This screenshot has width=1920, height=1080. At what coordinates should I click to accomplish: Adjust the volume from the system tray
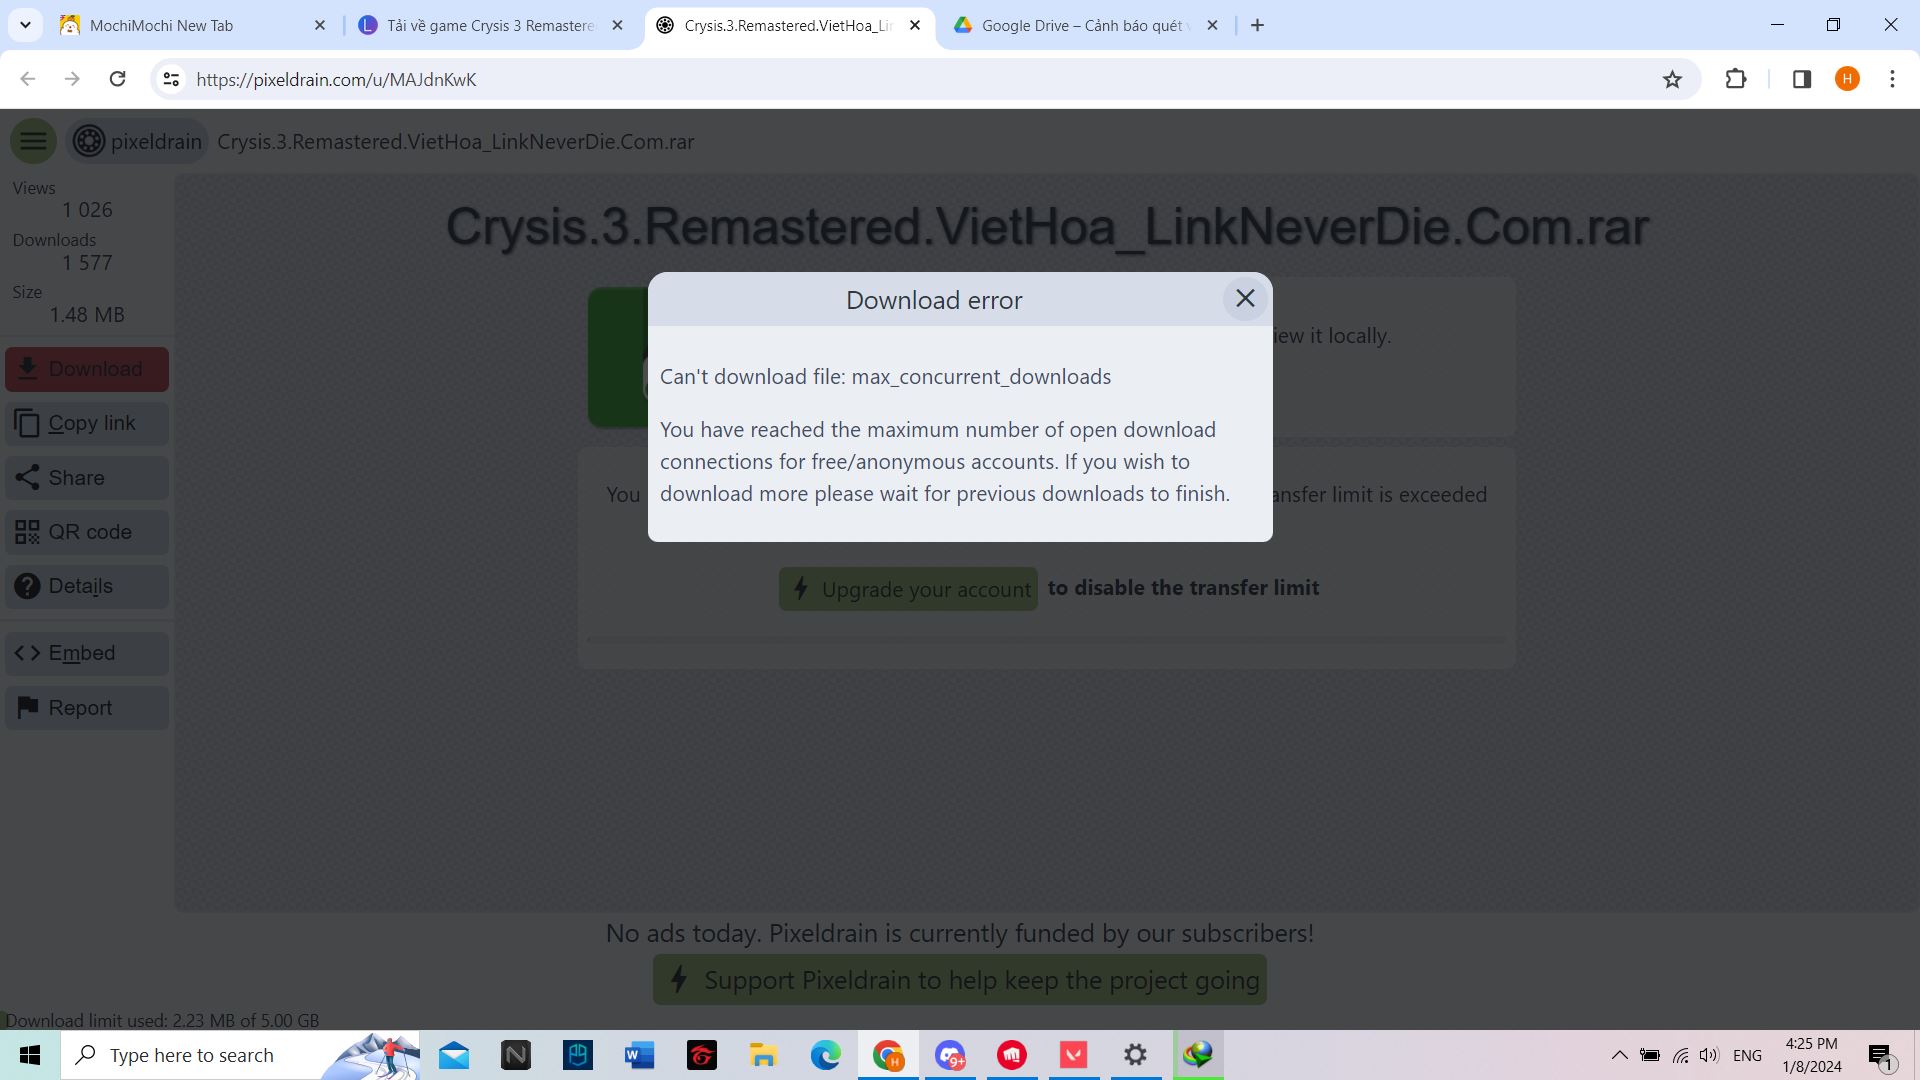coord(1708,1054)
